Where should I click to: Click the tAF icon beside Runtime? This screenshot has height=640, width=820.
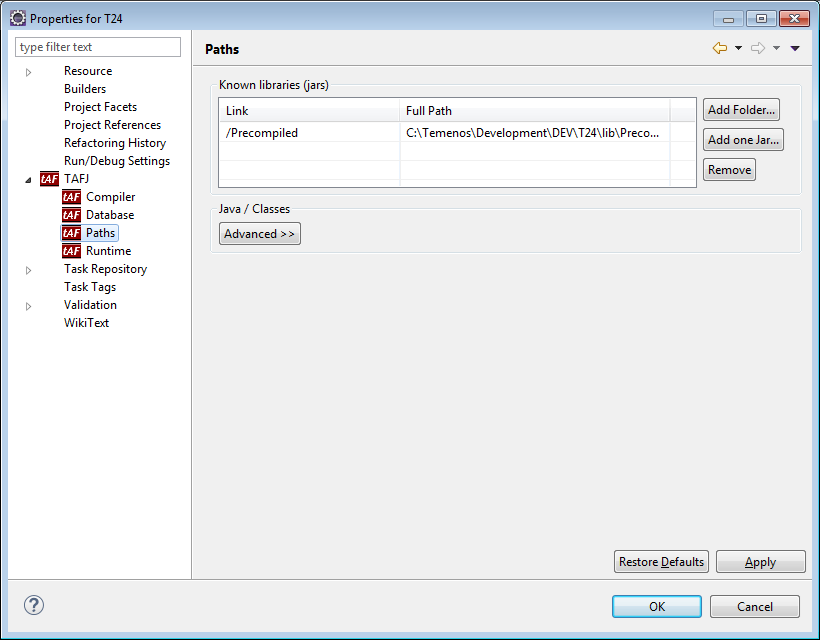71,251
